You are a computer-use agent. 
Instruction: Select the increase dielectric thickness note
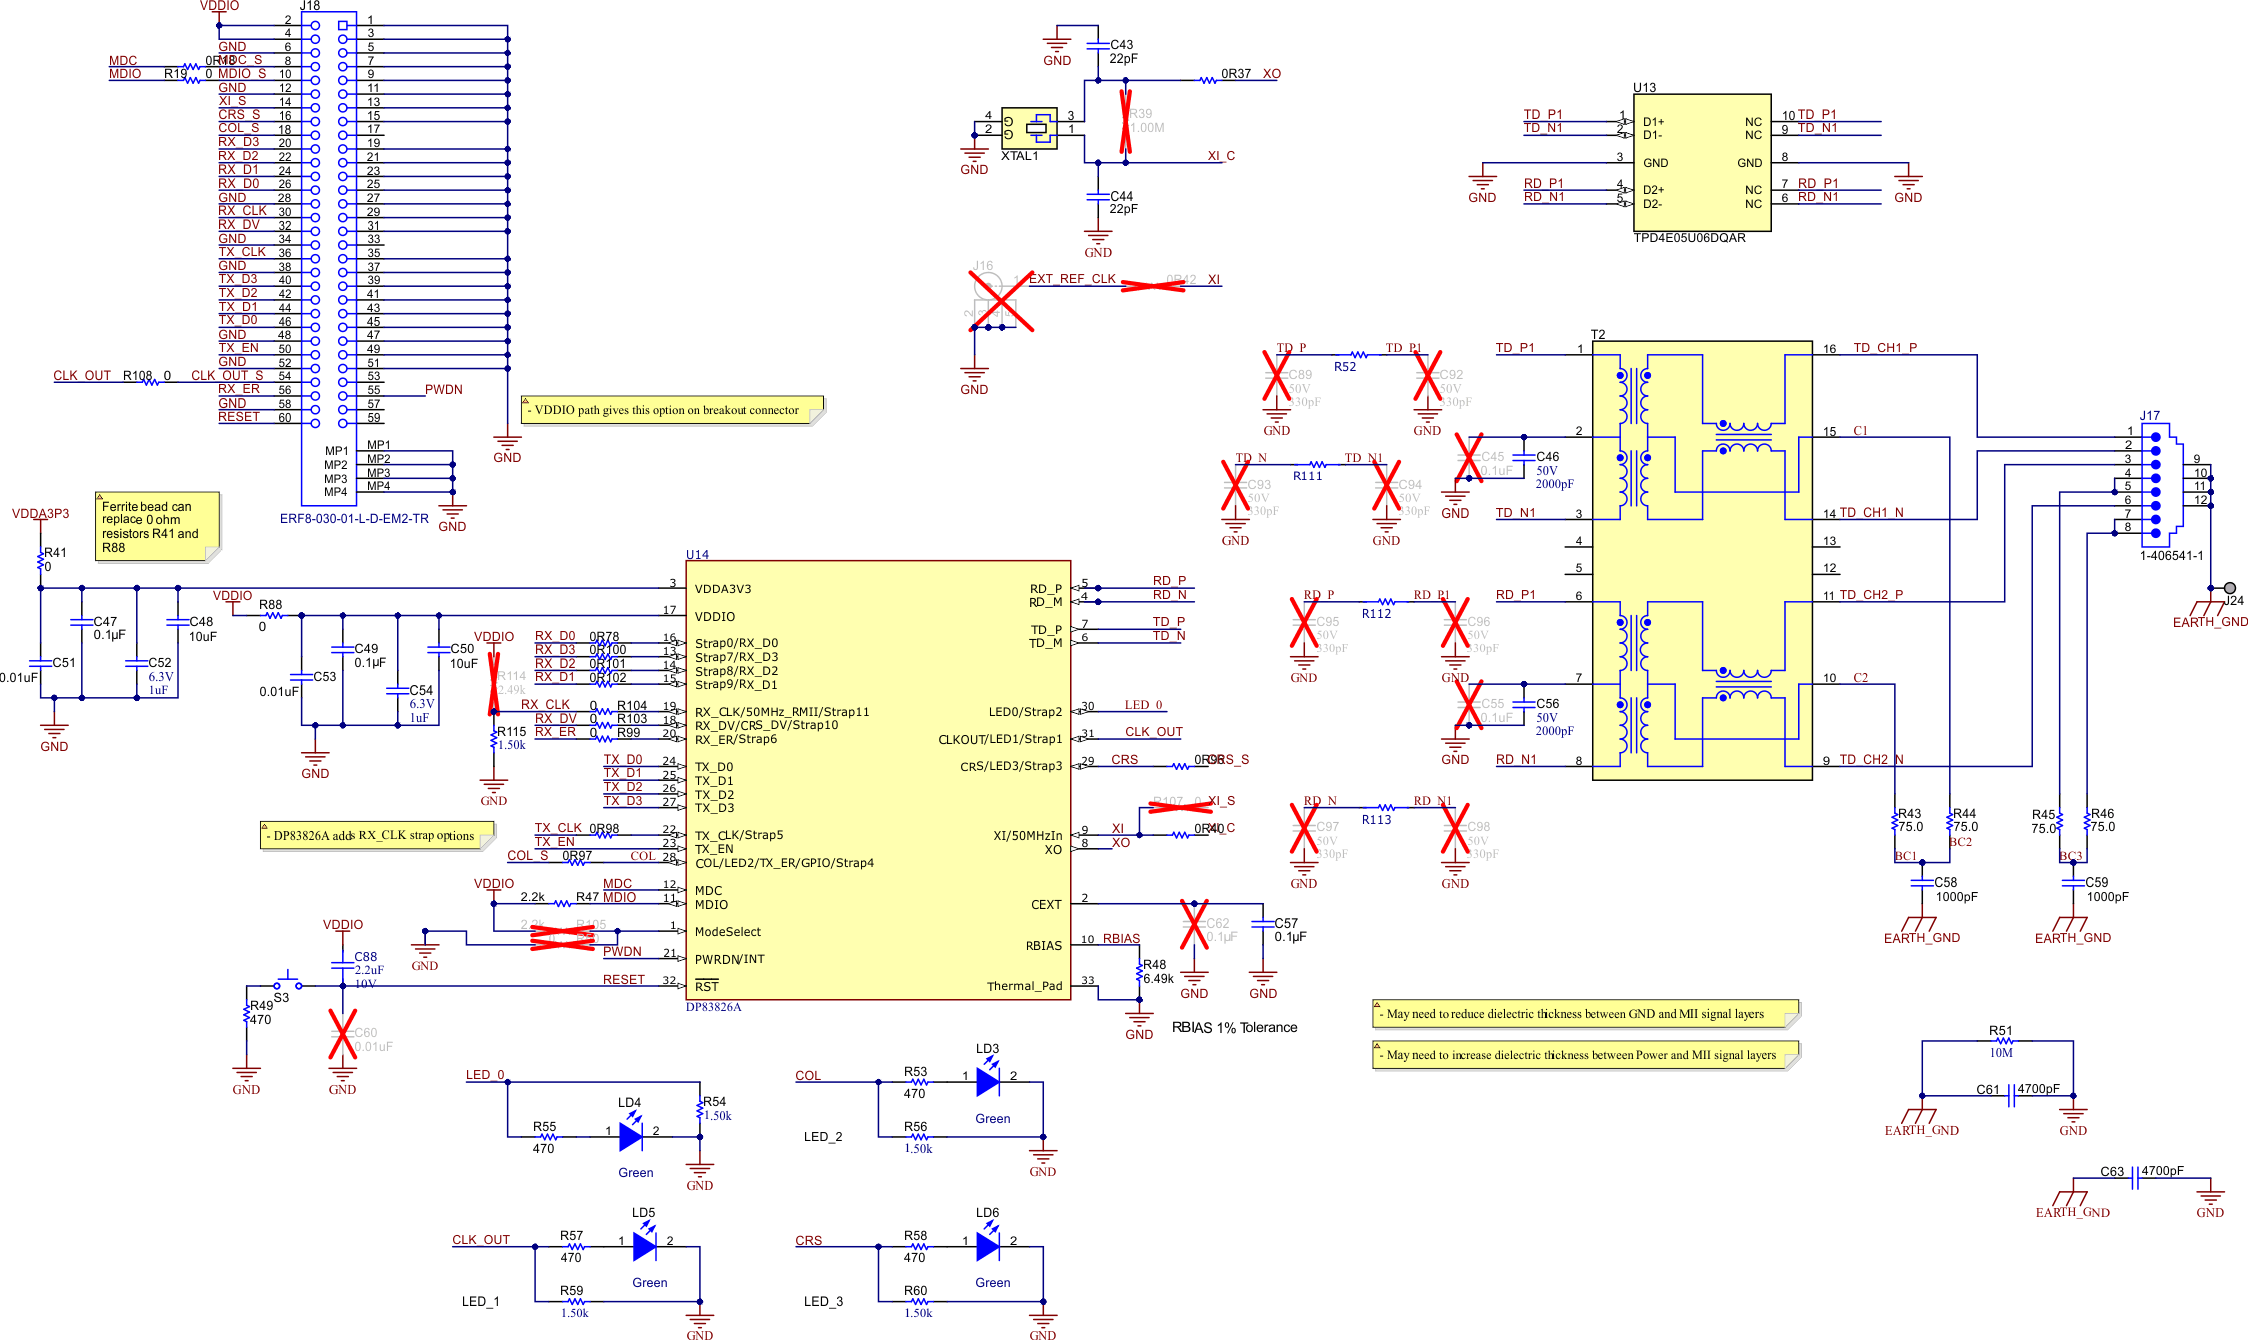coord(1584,1055)
